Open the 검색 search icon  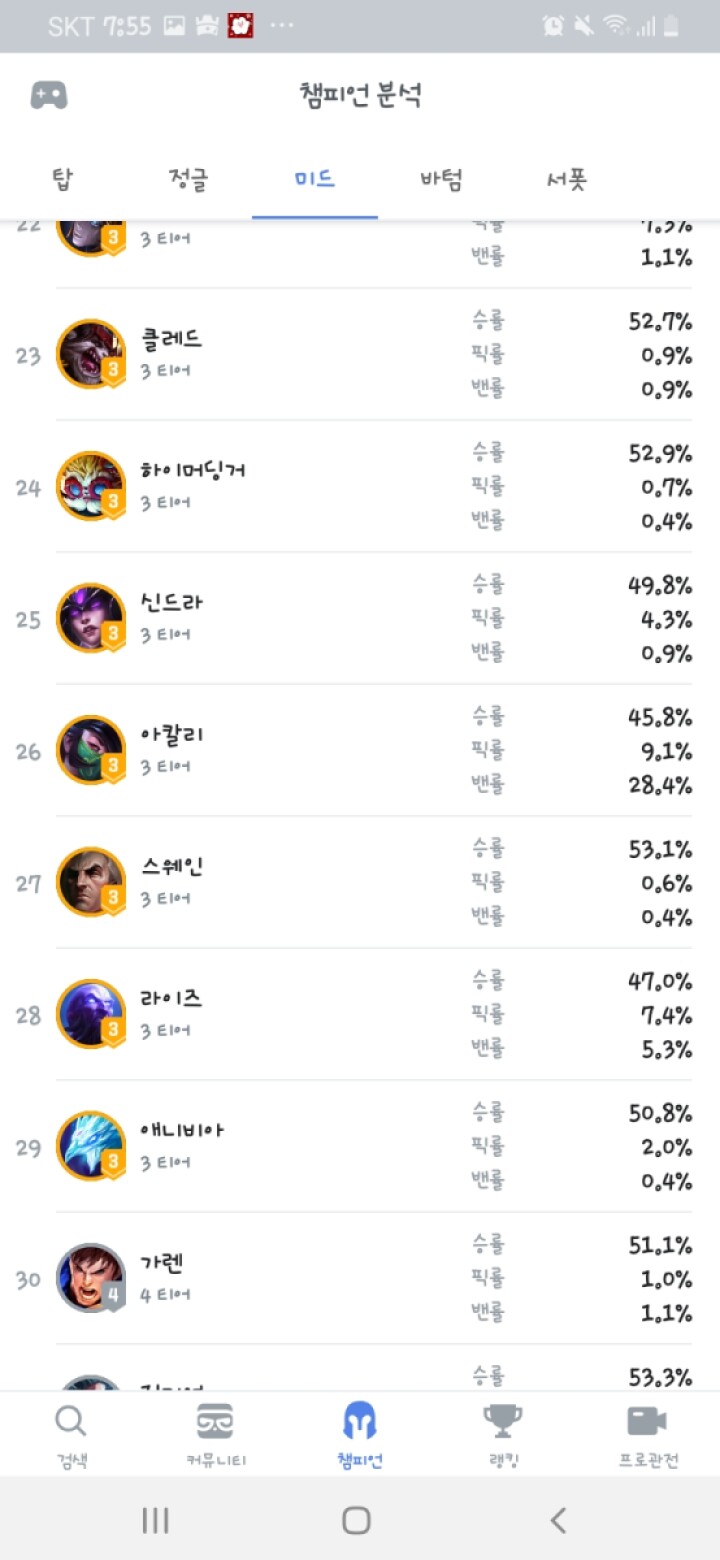[x=72, y=1421]
